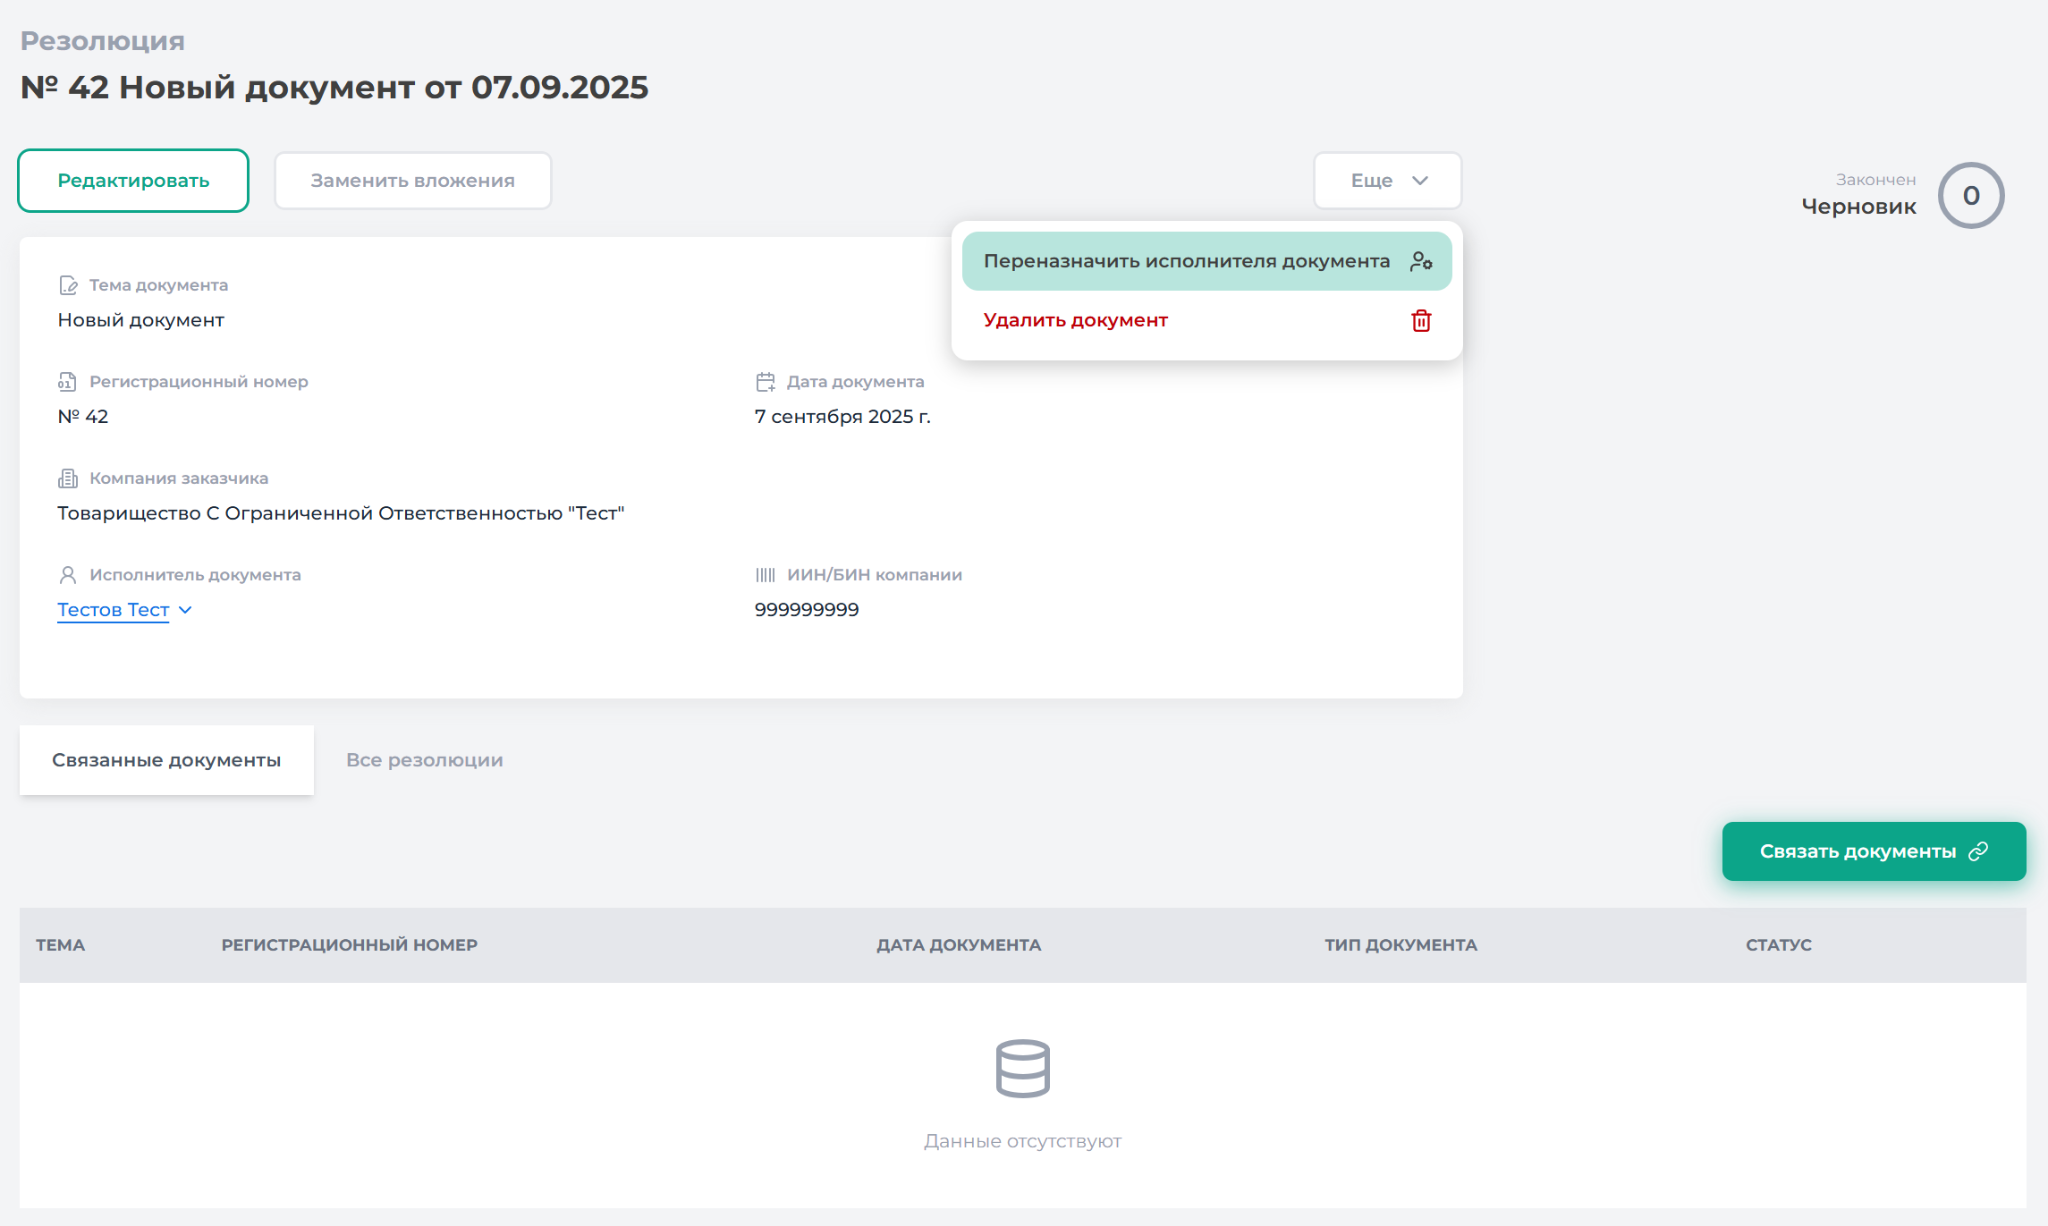Viewport: 2048px width, 1226px height.
Task: Click the document topic edit icon
Action: 68,285
